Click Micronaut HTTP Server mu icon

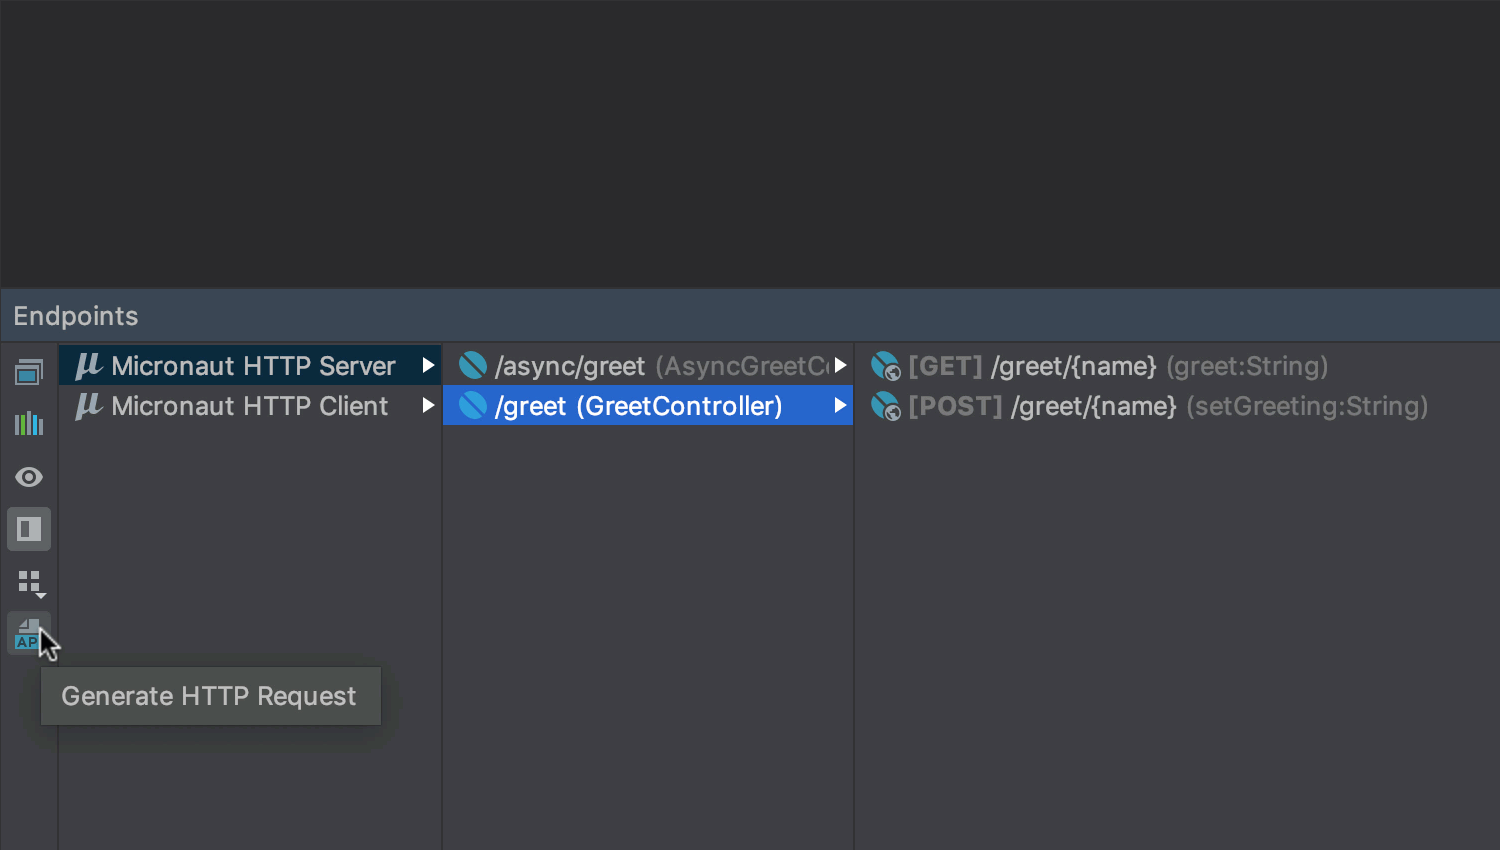[x=89, y=366]
